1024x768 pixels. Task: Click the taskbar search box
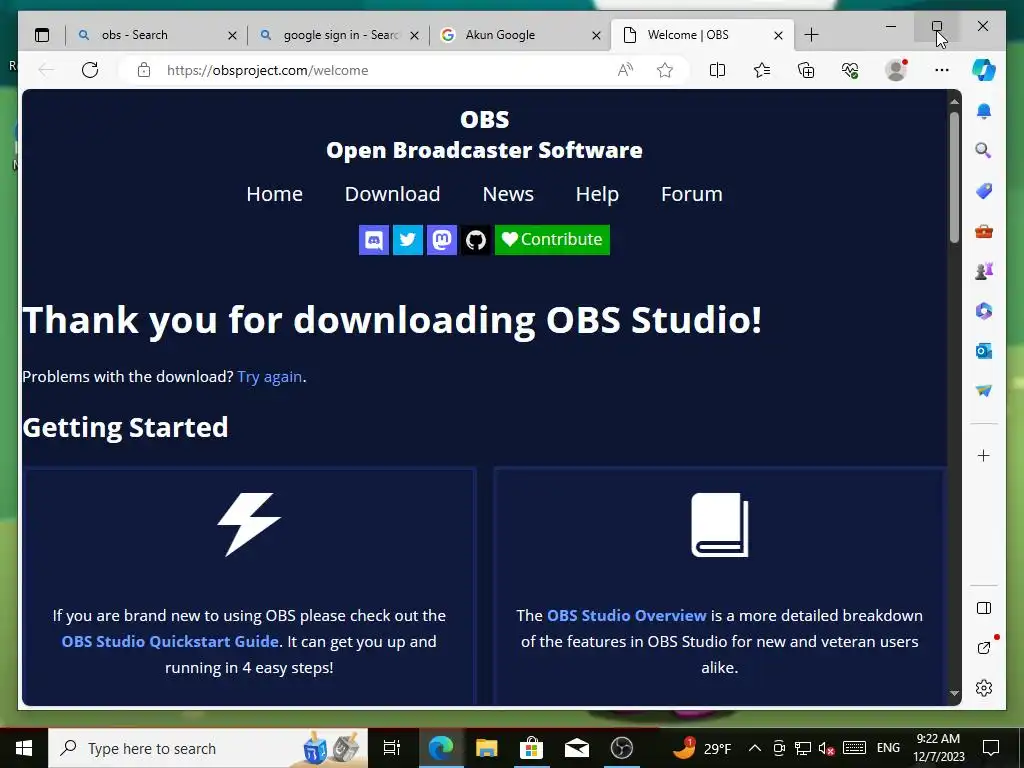click(x=208, y=748)
